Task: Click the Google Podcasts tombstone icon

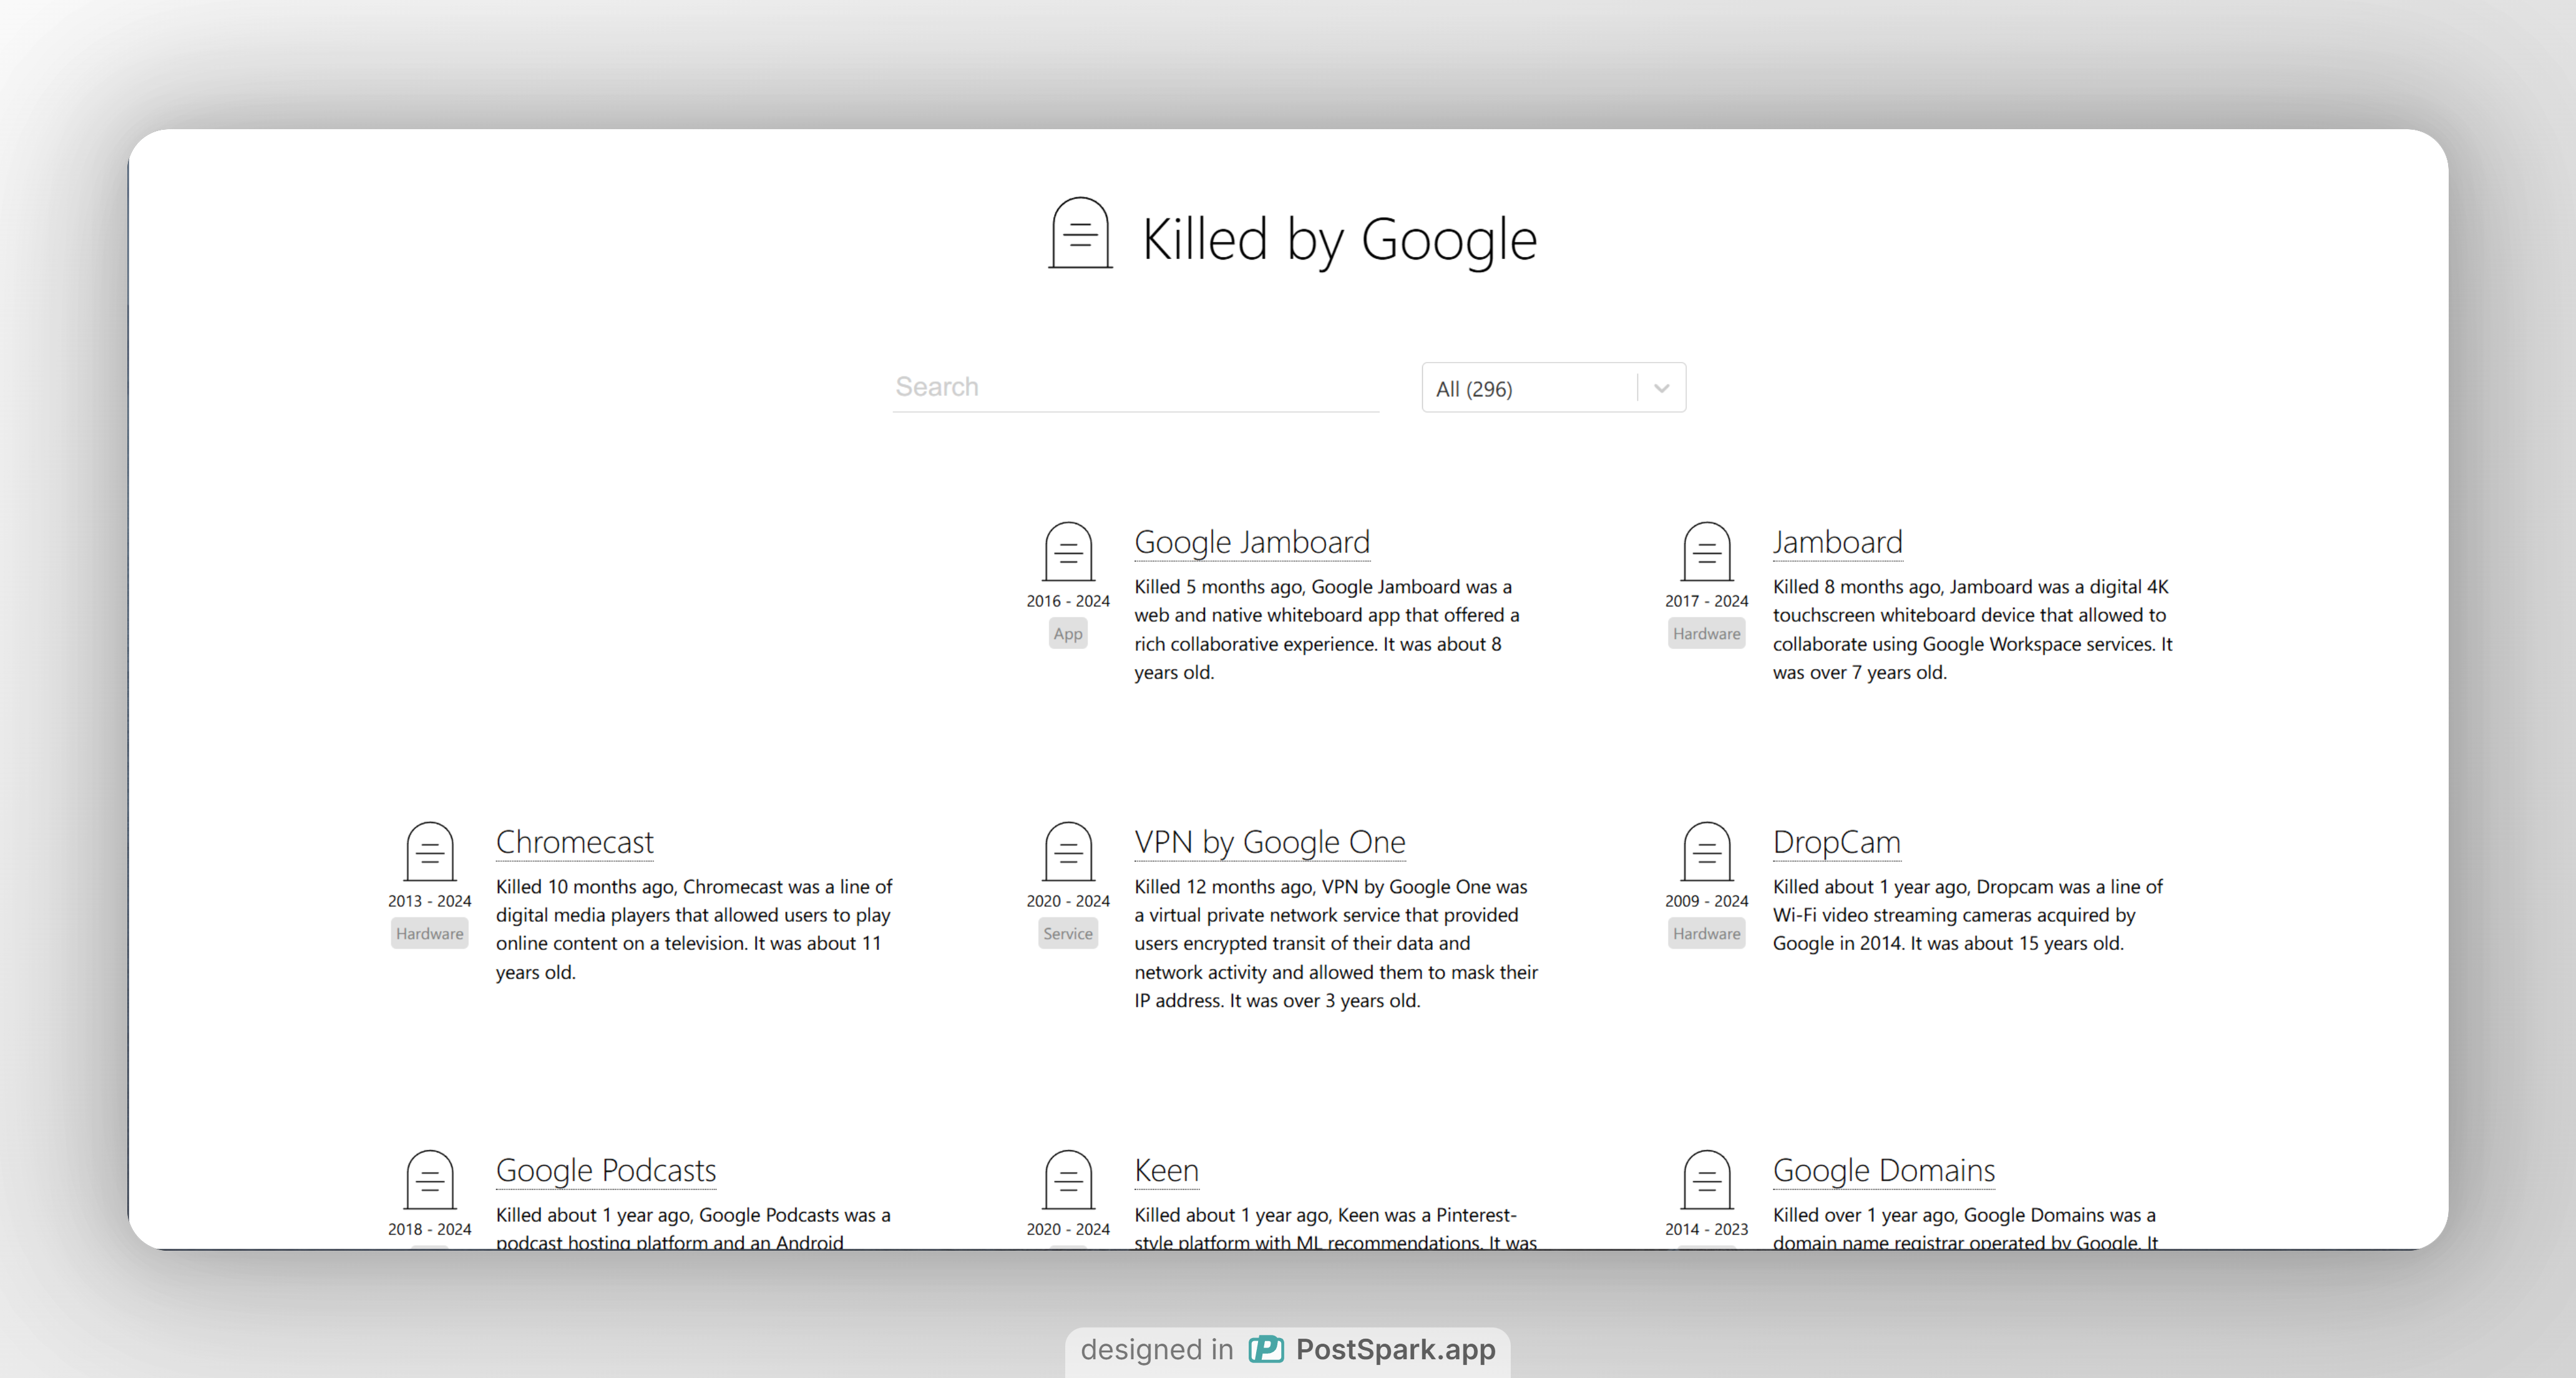Action: [430, 1179]
